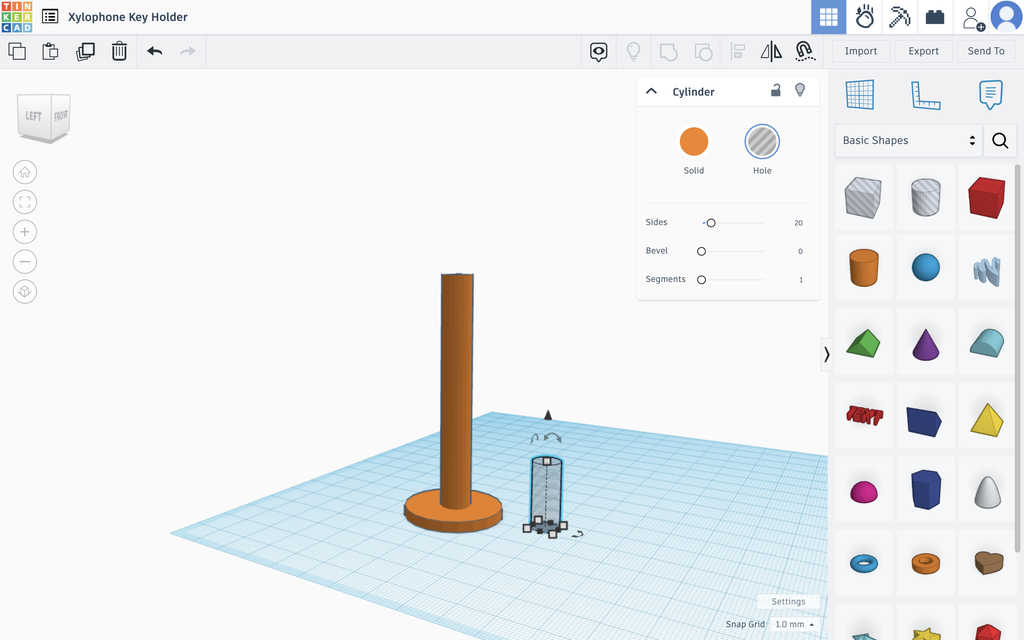Open the Blocks pickaxe workspace

click(900, 17)
